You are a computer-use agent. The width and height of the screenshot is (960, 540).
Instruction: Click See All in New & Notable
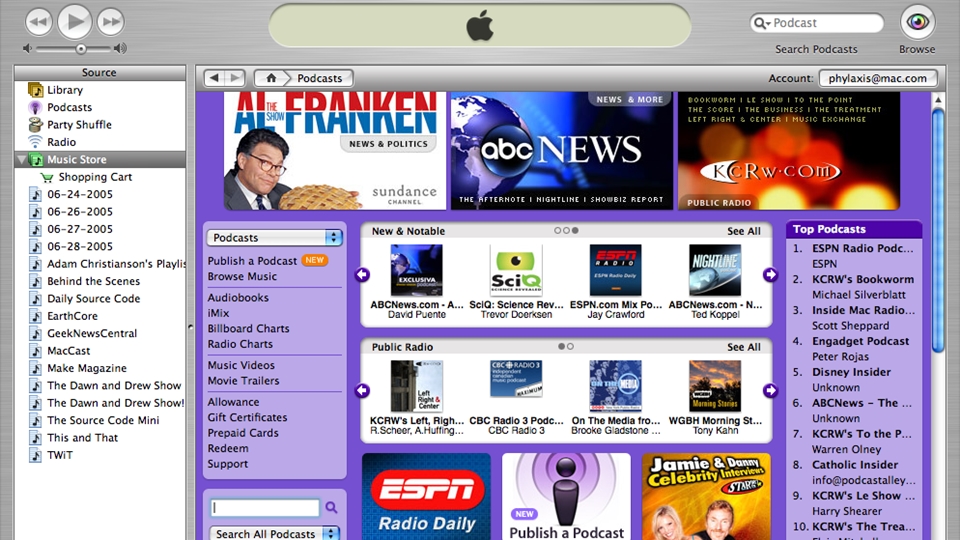click(x=744, y=231)
